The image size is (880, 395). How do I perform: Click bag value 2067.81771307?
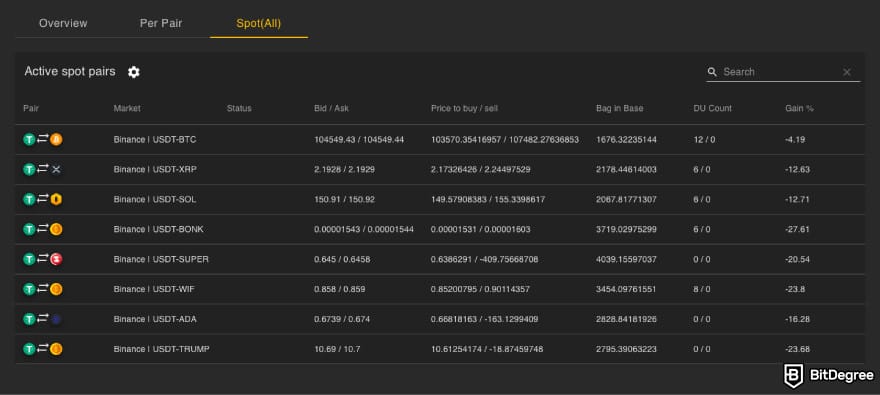pyautogui.click(x=626, y=199)
